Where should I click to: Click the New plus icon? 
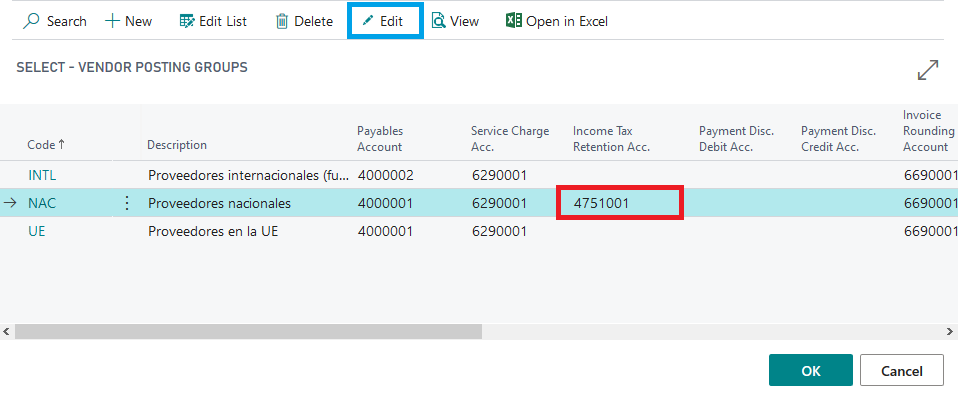112,21
